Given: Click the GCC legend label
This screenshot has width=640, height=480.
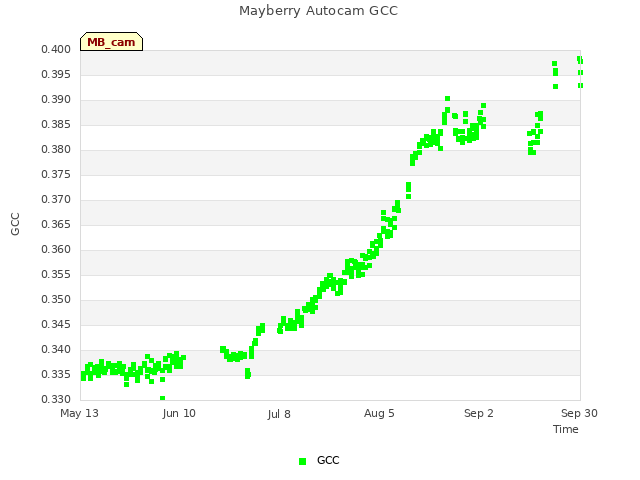Looking at the screenshot, I should [328, 460].
